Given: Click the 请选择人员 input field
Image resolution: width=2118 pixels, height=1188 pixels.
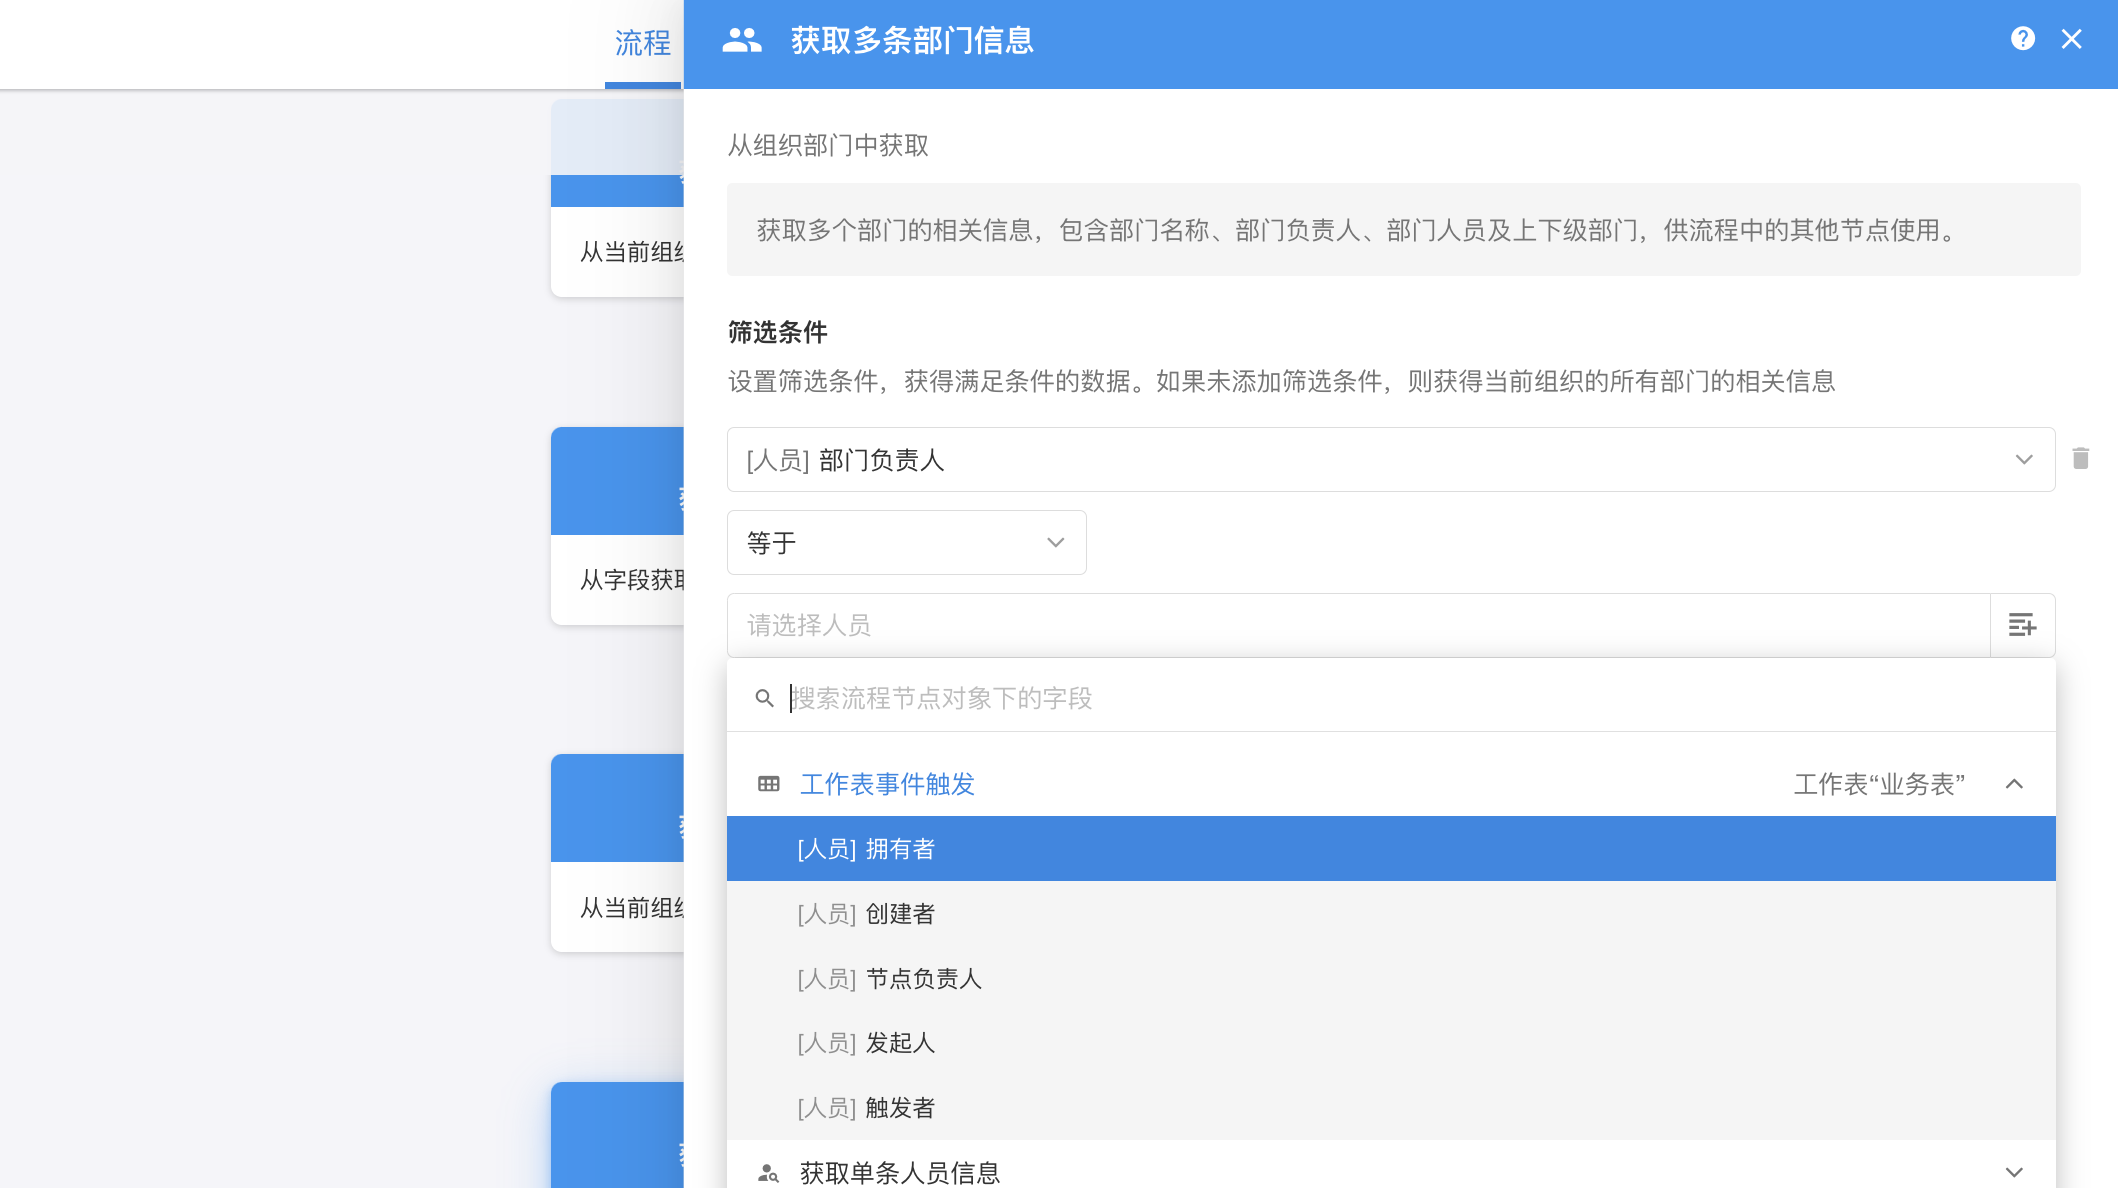Looking at the screenshot, I should 1358,625.
